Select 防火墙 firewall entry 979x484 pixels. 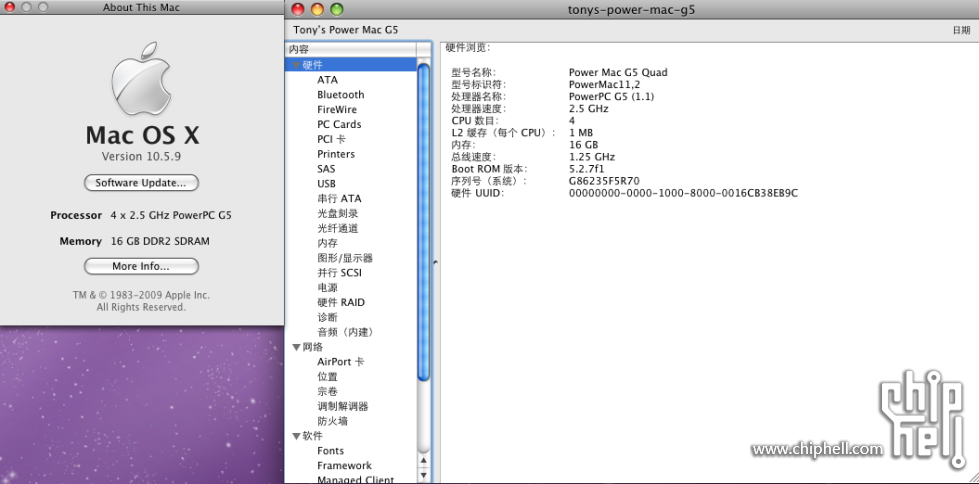point(332,422)
